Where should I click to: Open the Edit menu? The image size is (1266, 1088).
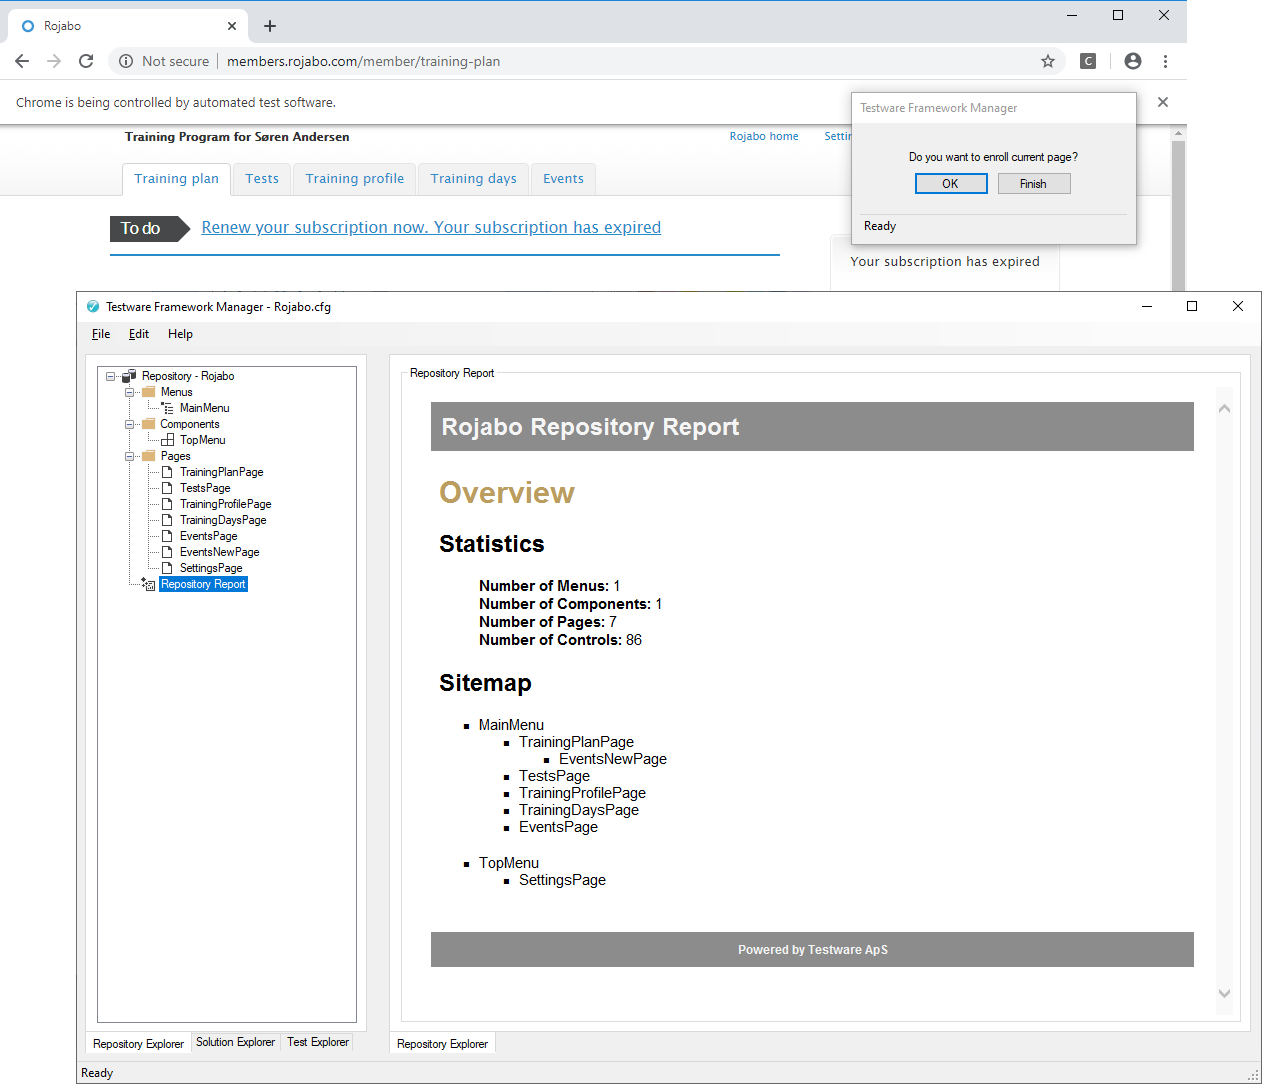[x=139, y=334]
